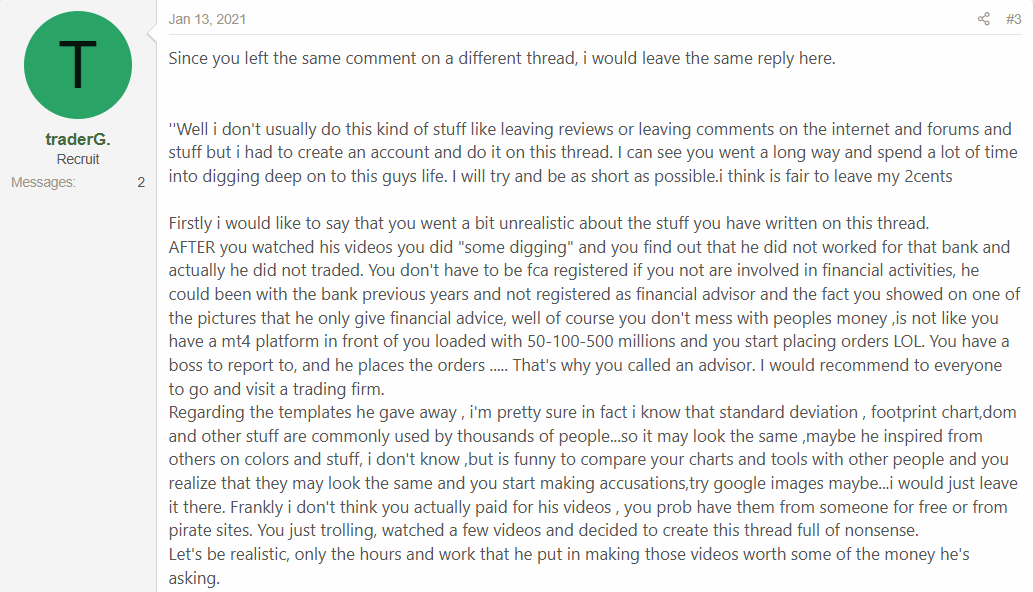
Task: Open traderG.'s profile via username
Action: click(78, 140)
